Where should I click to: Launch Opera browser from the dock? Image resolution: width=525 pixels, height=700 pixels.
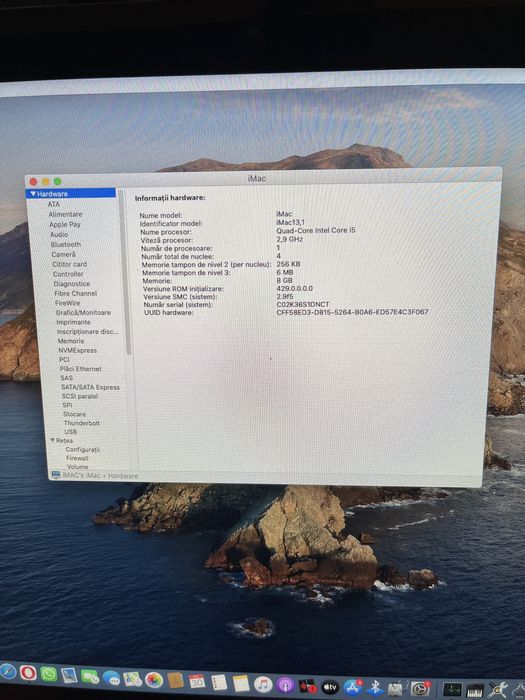[x=28, y=672]
